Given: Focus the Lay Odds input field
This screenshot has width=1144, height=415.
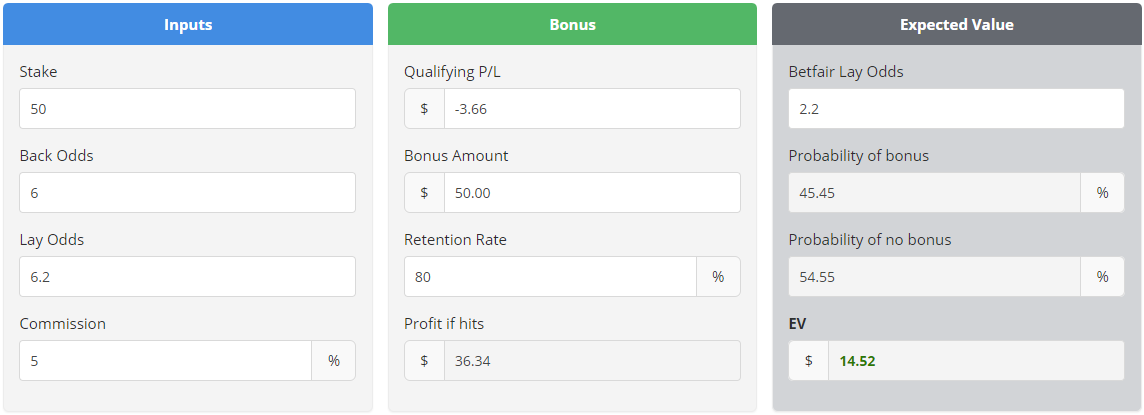Looking at the screenshot, I should point(187,277).
